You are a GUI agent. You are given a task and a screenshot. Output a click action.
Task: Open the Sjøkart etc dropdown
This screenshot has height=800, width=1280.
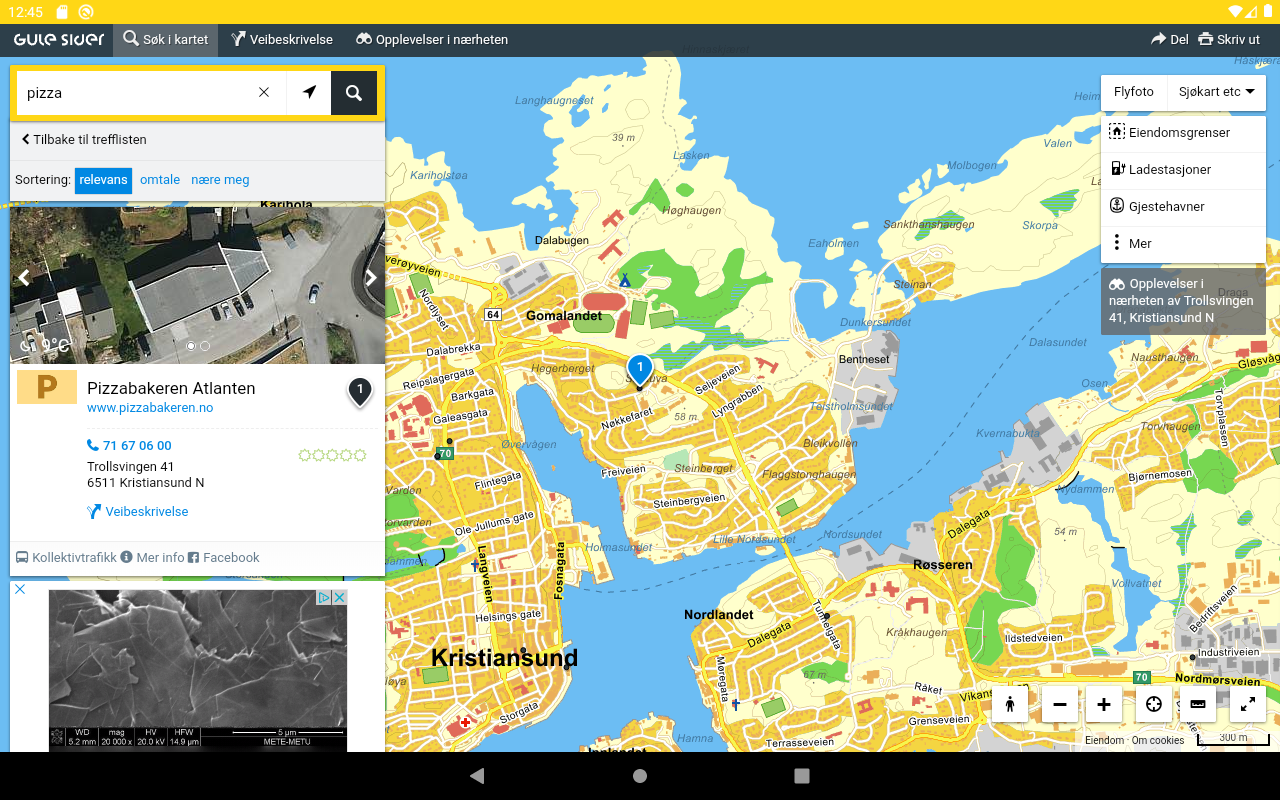1216,92
